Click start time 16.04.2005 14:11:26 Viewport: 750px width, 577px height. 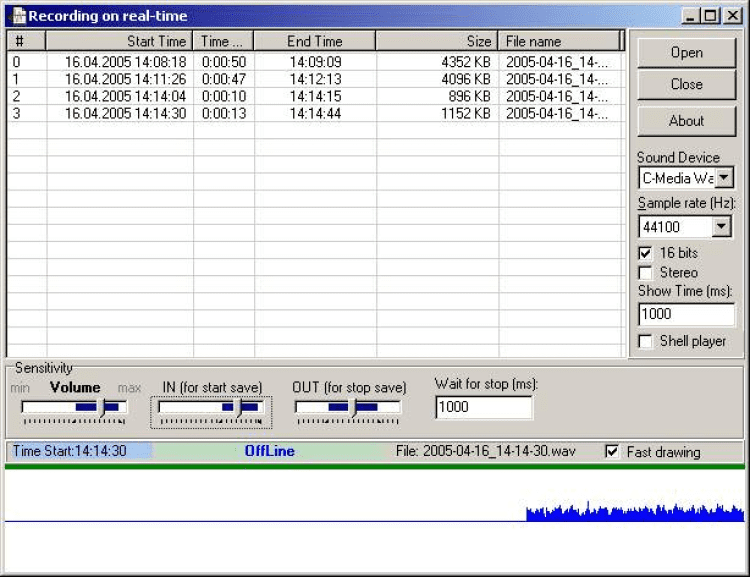(x=125, y=79)
